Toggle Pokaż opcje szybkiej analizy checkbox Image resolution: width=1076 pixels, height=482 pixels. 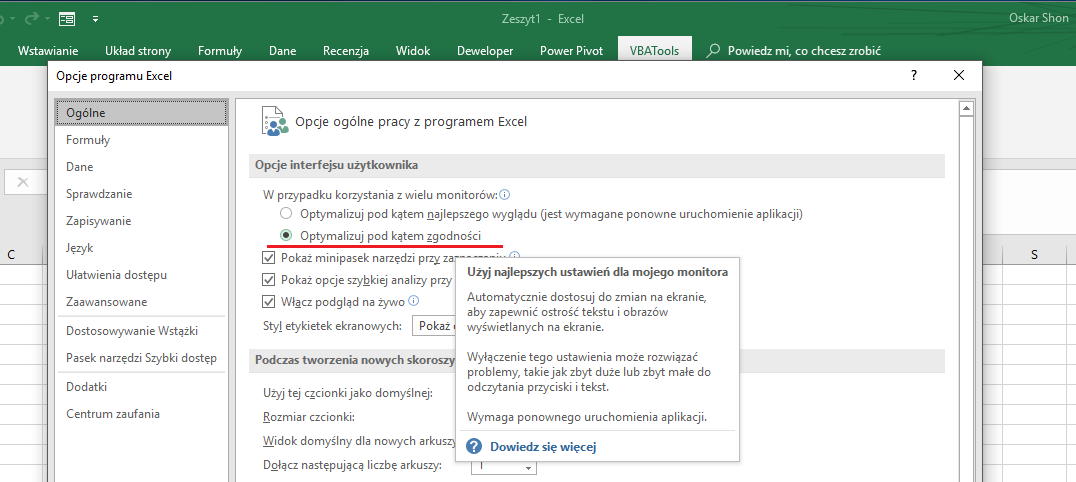click(x=269, y=279)
